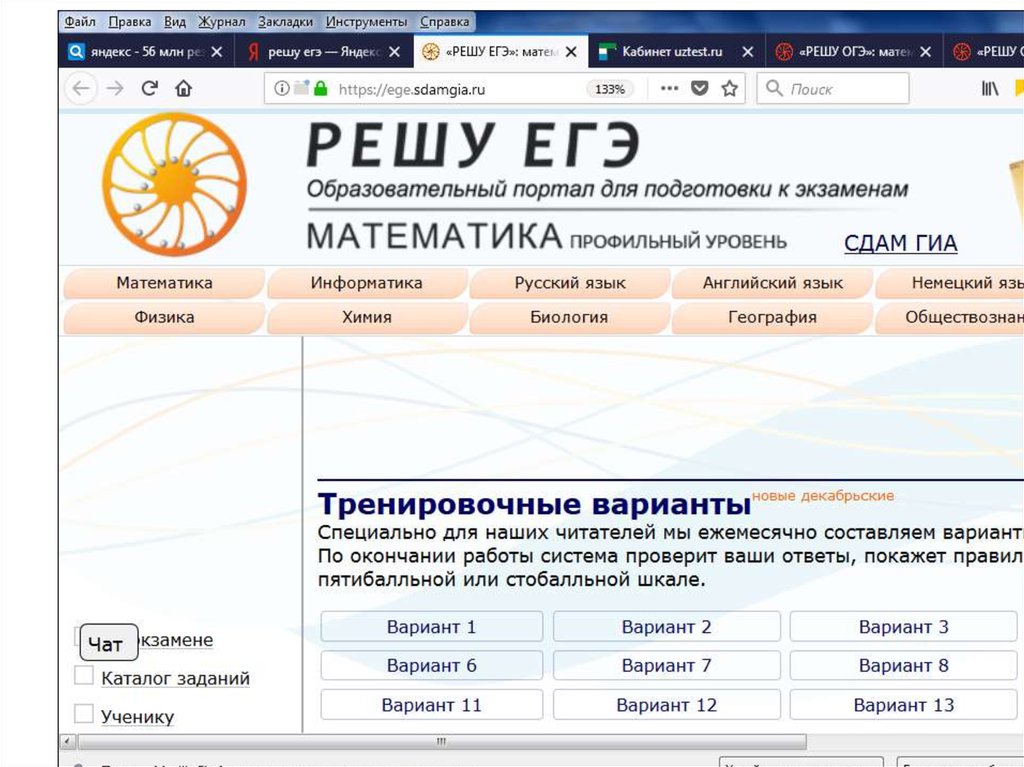This screenshot has width=1024, height=767.
Task: Open the Ученику link
Action: (137, 717)
